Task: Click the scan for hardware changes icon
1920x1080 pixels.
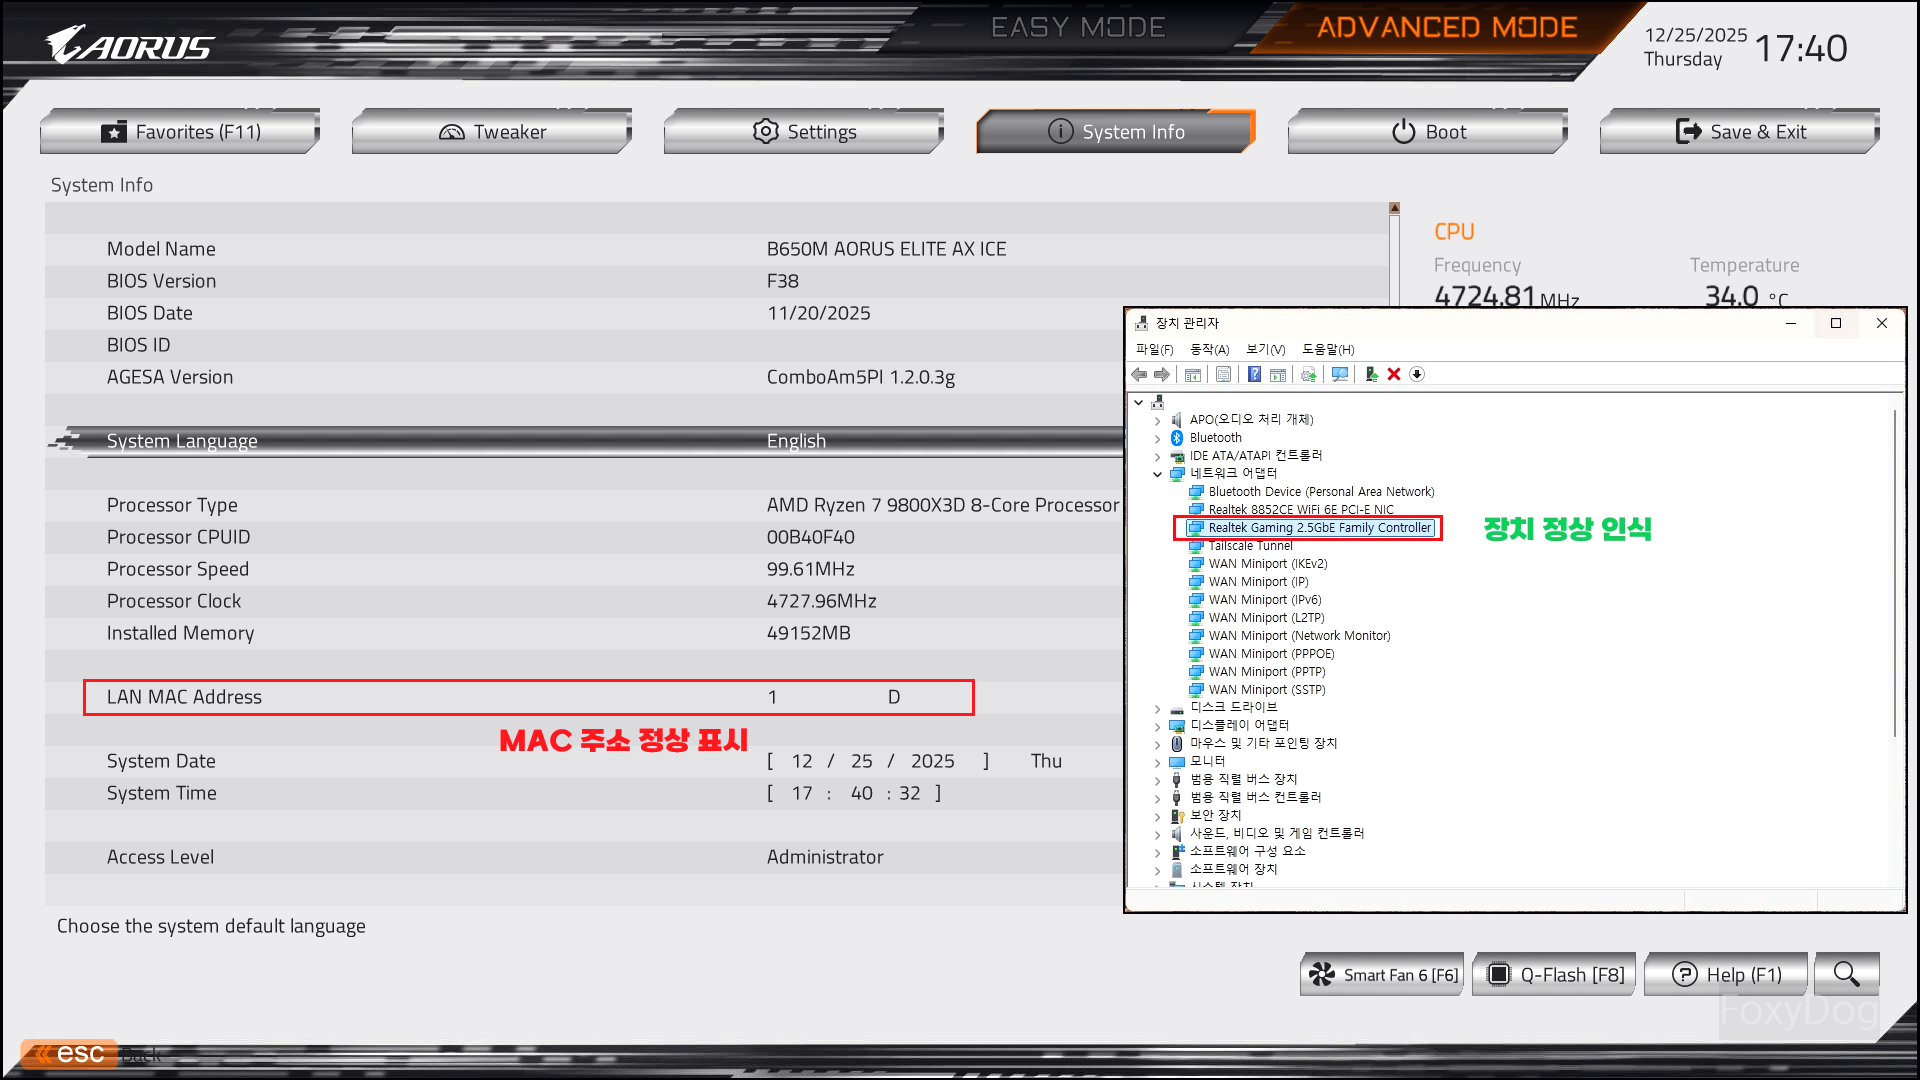Action: tap(1340, 374)
